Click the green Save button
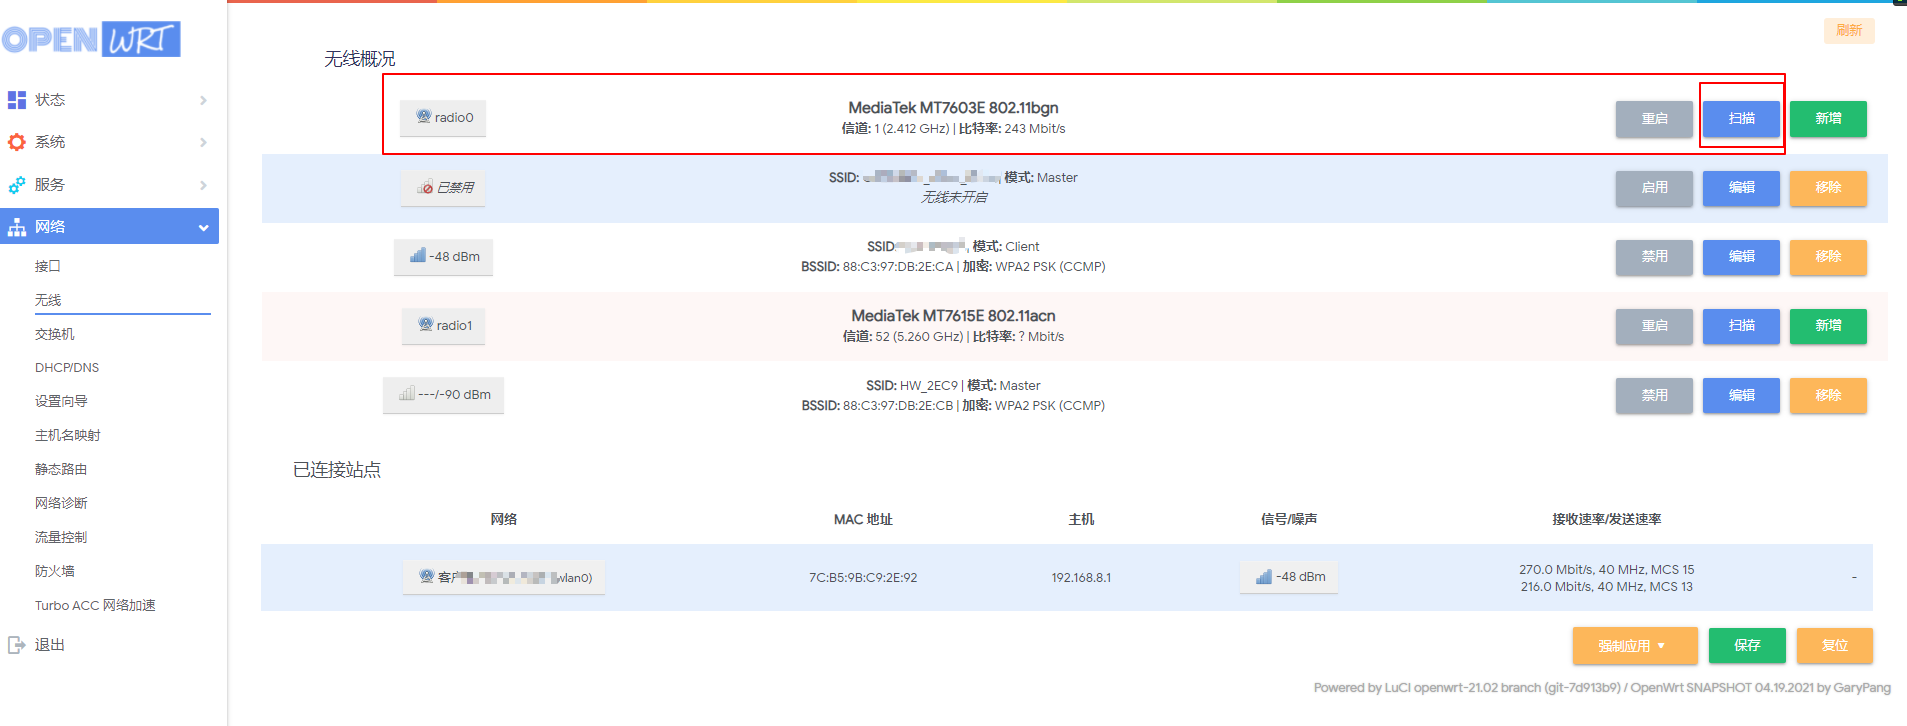Screen dimensions: 1907x726 [x=1747, y=646]
